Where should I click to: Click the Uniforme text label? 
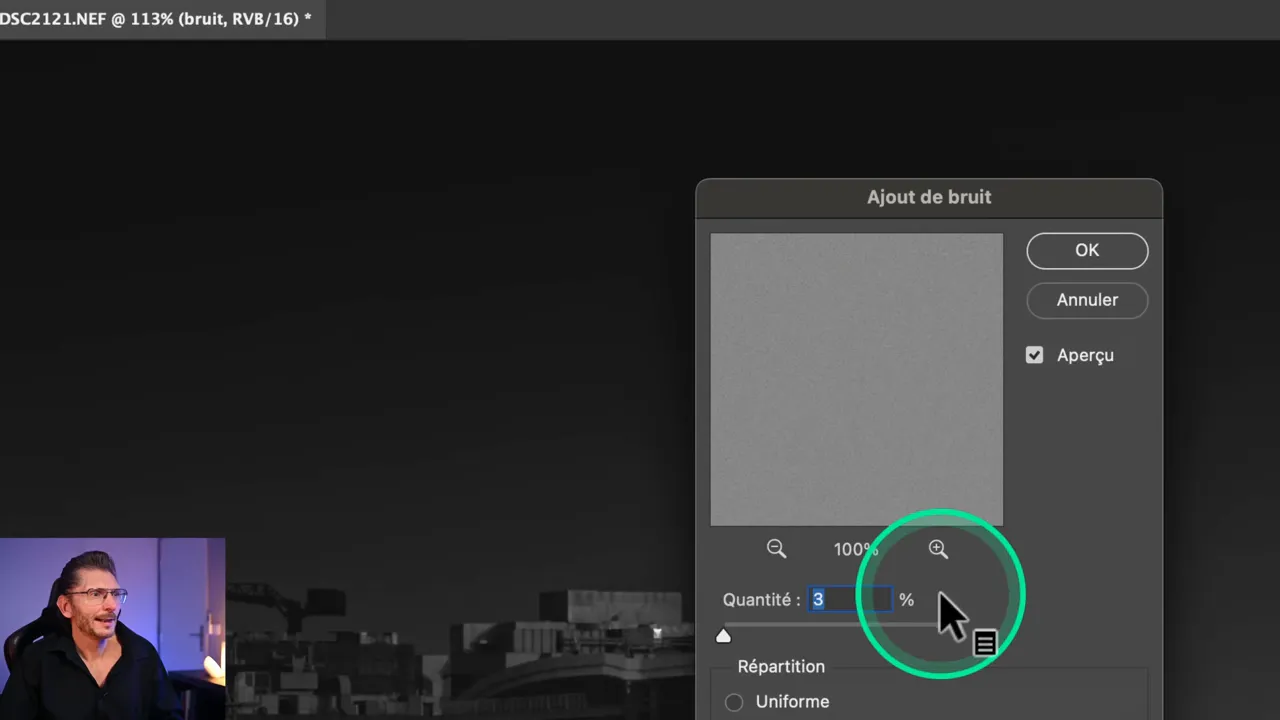(792, 701)
